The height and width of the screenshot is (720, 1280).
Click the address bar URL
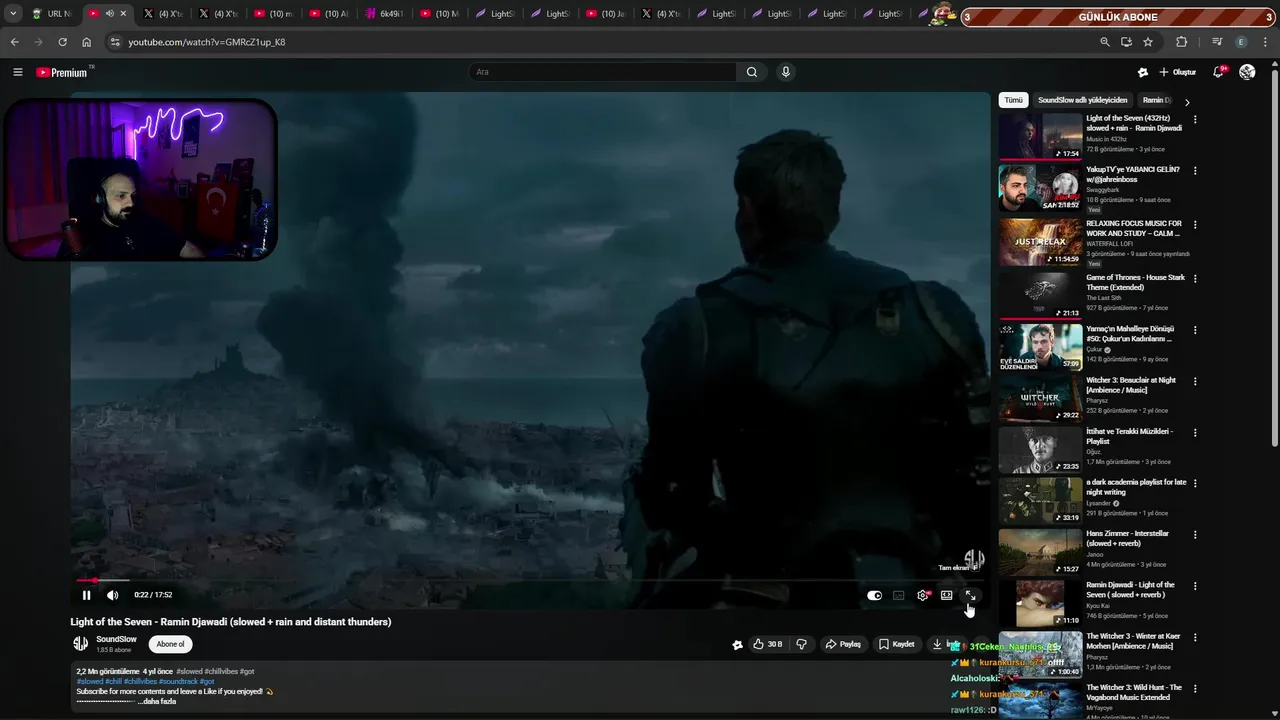[207, 42]
